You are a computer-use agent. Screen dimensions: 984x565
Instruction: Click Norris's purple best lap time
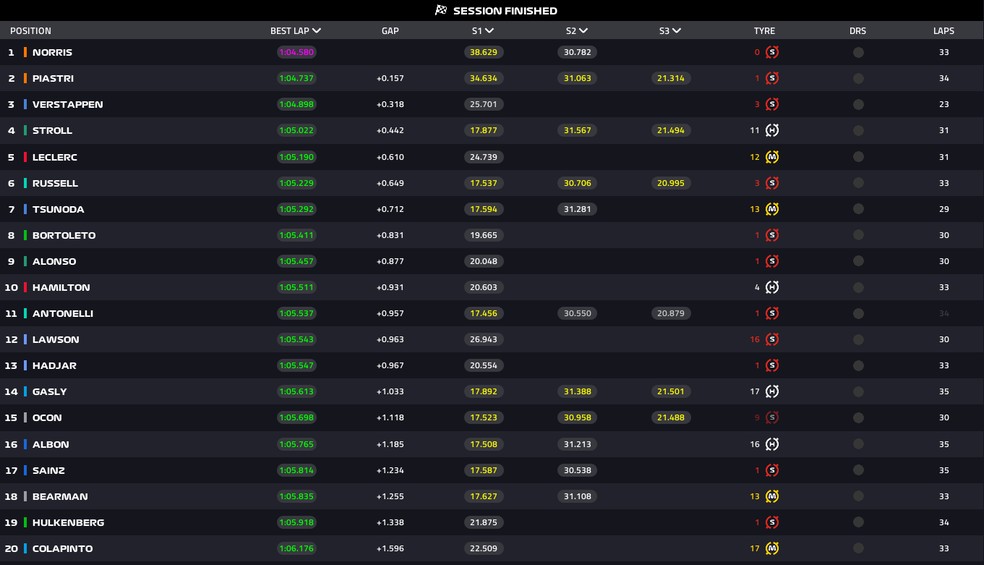(295, 52)
